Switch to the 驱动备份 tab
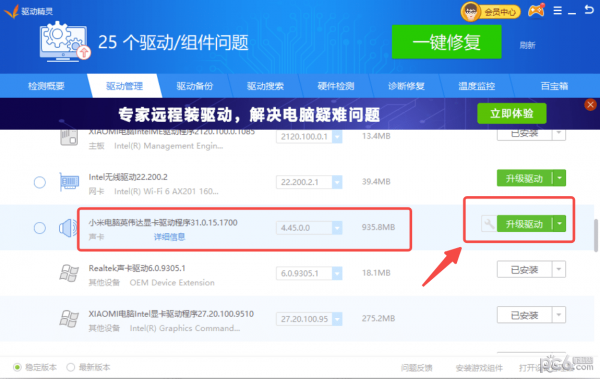 195,86
